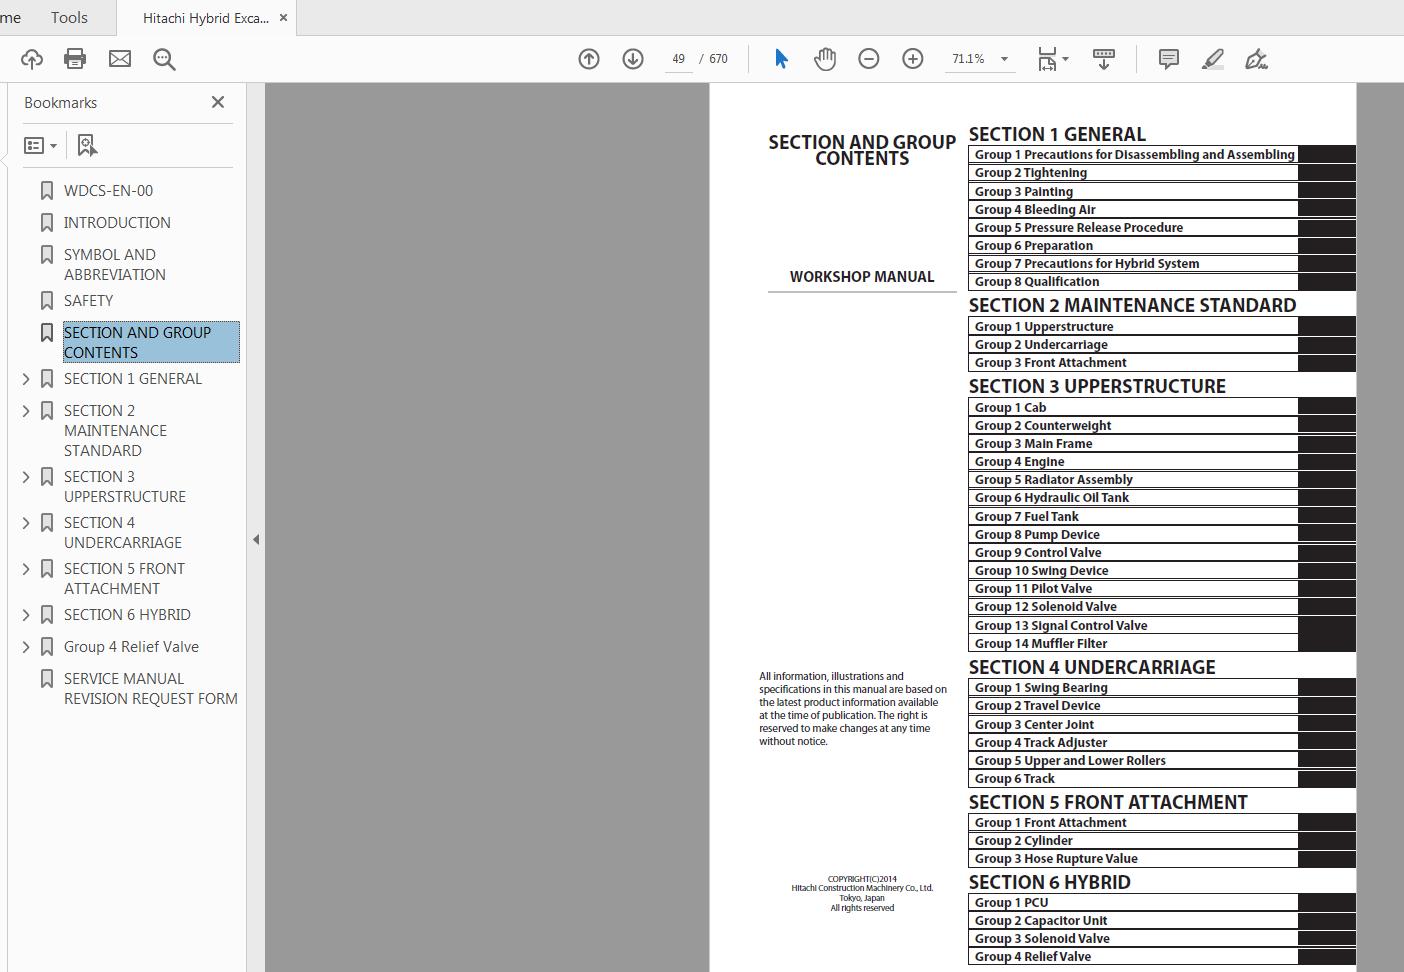Click Group 10 Swing Device entry
Viewport: 1404px width, 972px height.
click(x=1042, y=571)
